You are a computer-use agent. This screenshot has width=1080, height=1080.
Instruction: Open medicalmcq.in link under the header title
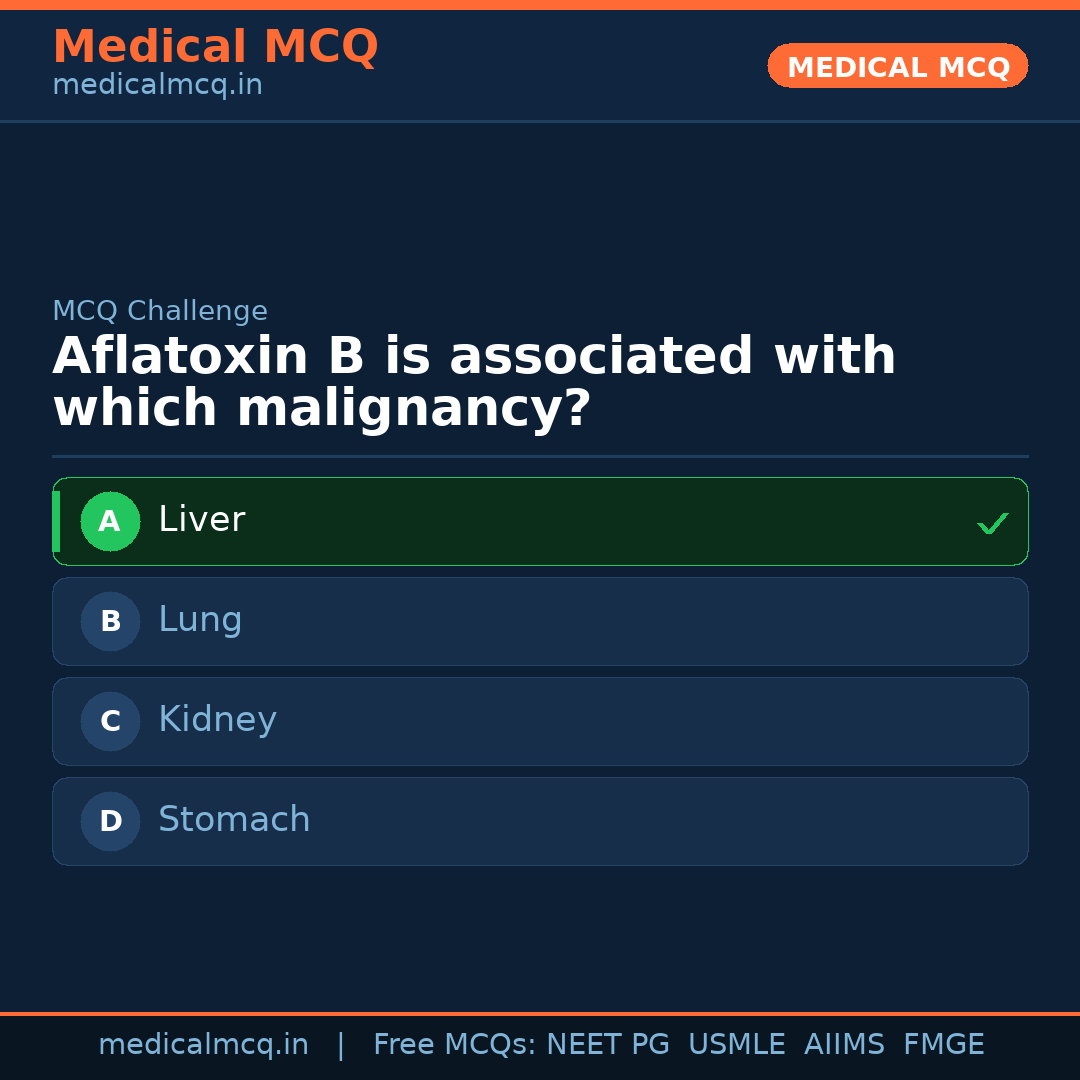pos(157,86)
